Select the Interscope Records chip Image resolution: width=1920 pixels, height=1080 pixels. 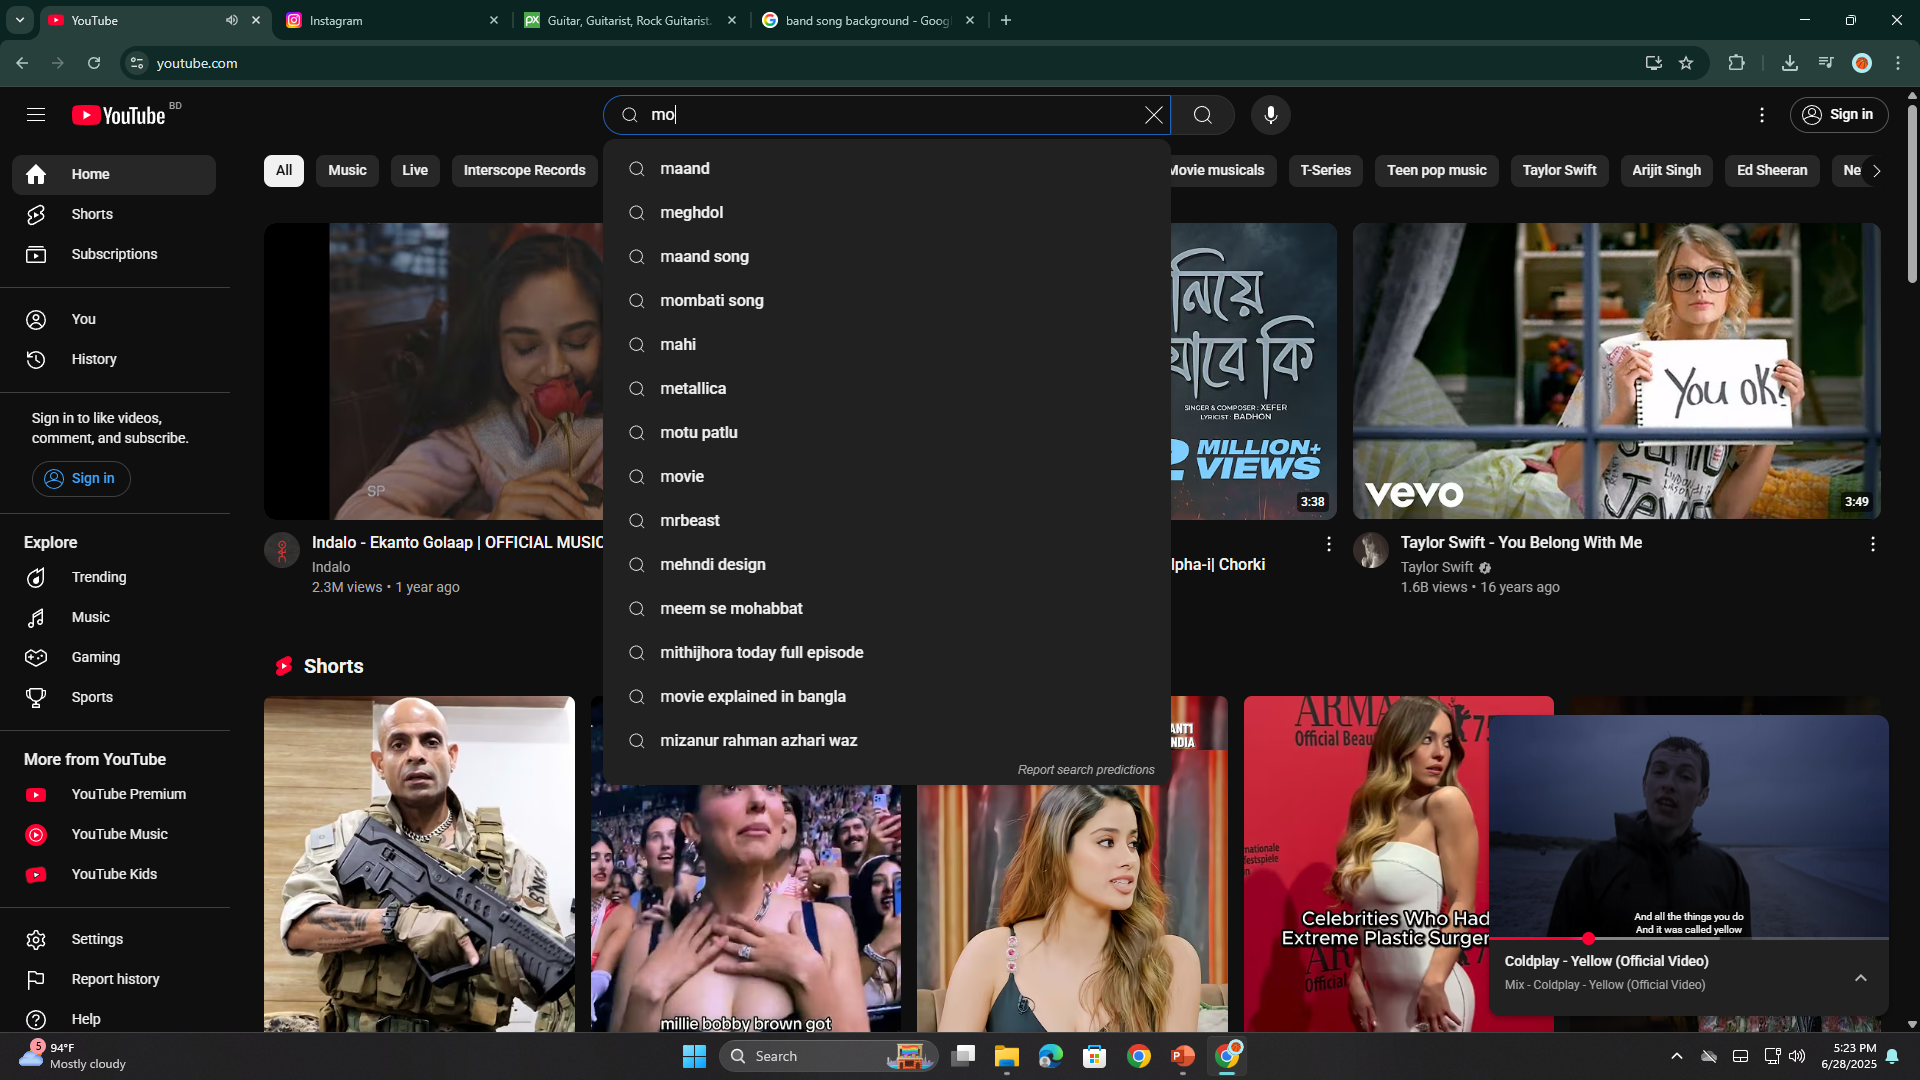(x=524, y=171)
